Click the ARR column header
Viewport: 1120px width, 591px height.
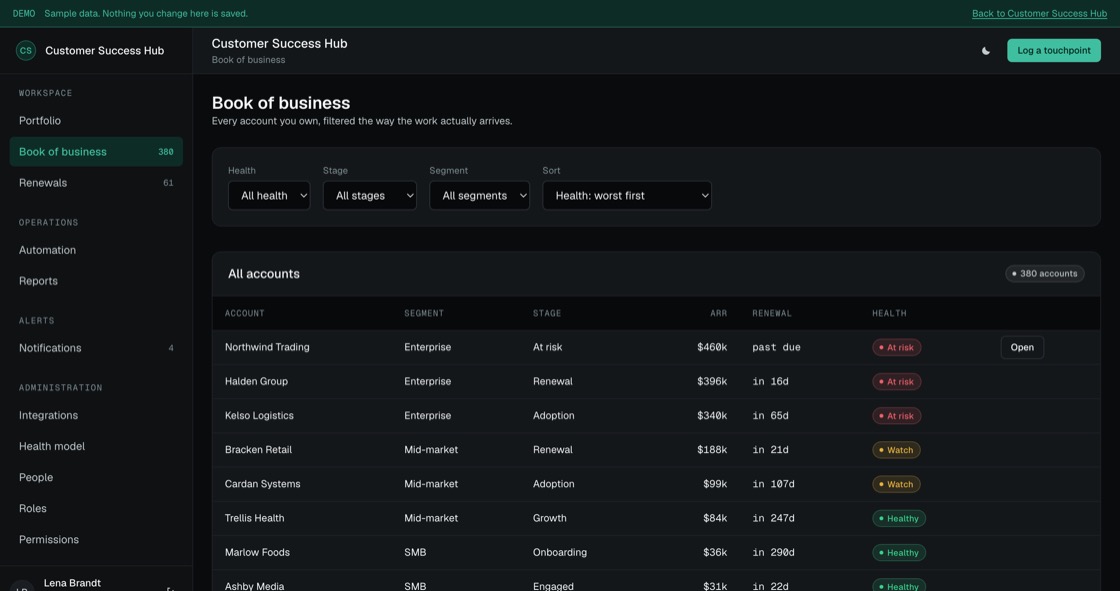tap(719, 313)
